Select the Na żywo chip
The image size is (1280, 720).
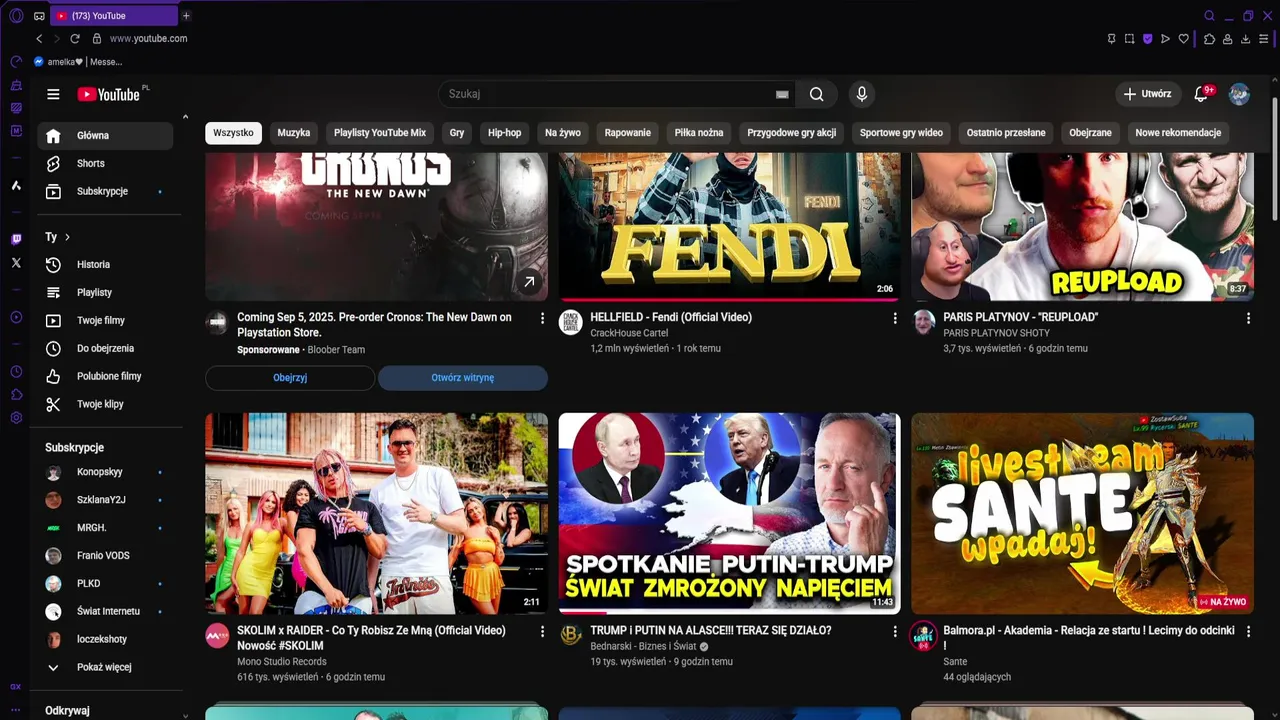[x=563, y=133]
